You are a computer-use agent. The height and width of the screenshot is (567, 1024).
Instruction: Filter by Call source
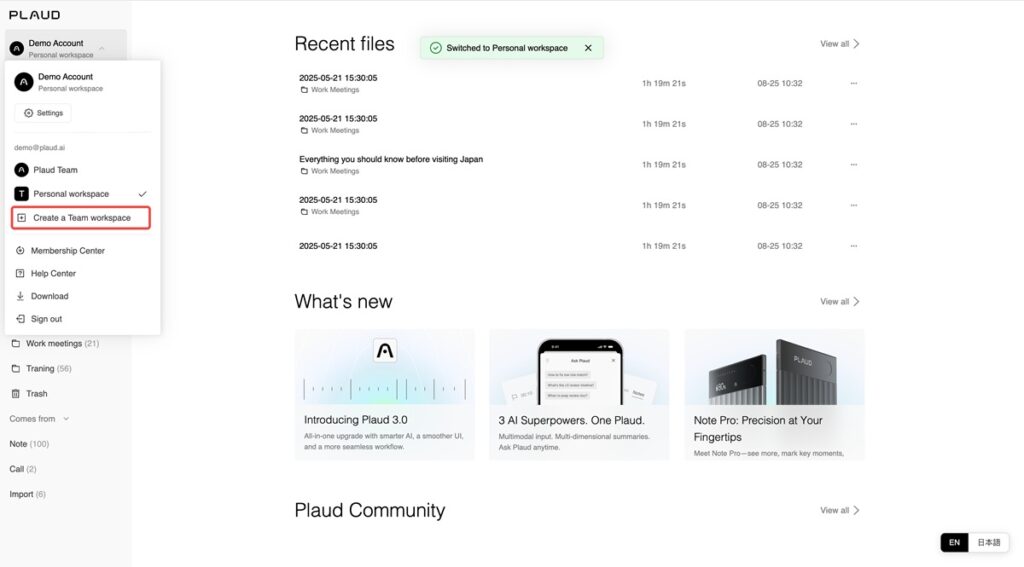(x=23, y=470)
